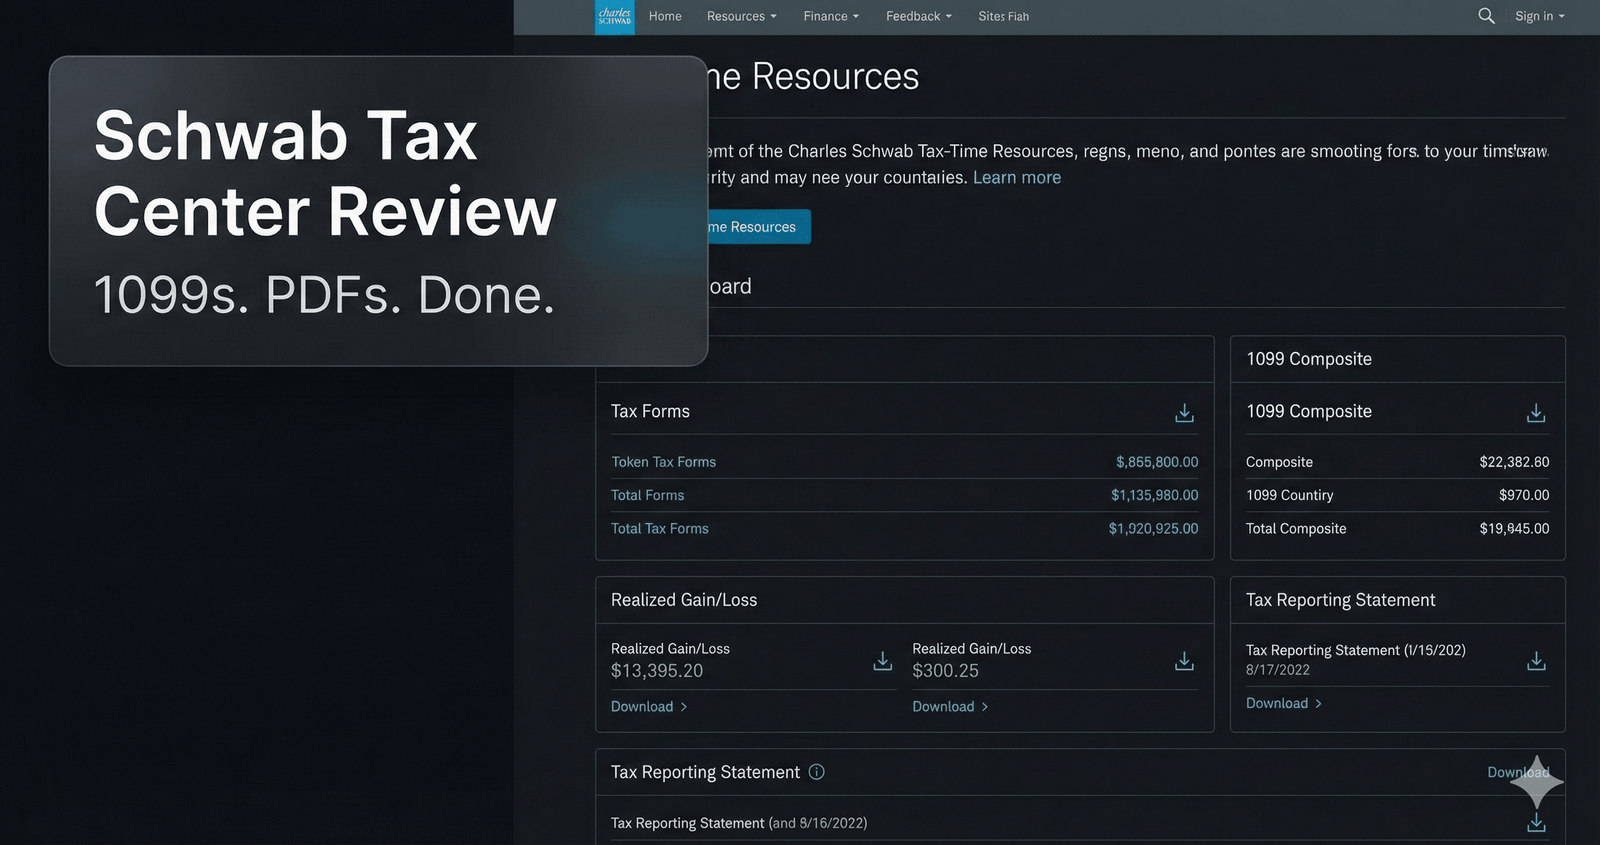
Task: Click info icon next to Tax Reporting Statement
Action: tap(816, 772)
